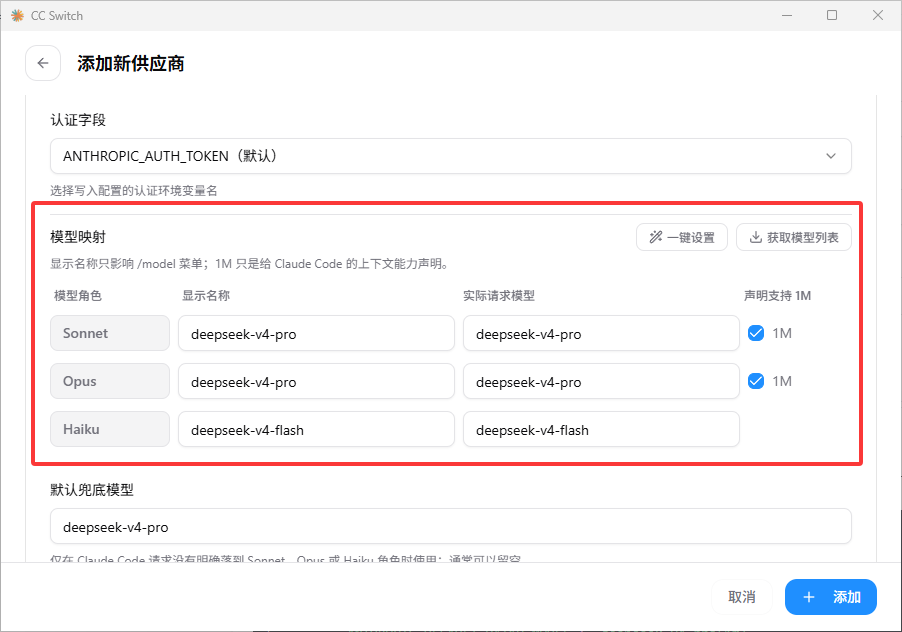
Task: Edit the Haiku actual request model field
Action: point(601,429)
